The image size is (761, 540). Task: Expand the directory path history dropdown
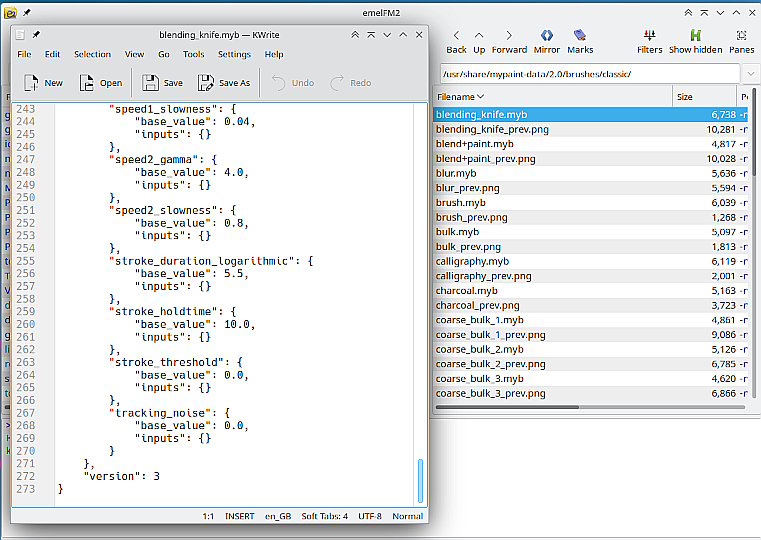(750, 74)
